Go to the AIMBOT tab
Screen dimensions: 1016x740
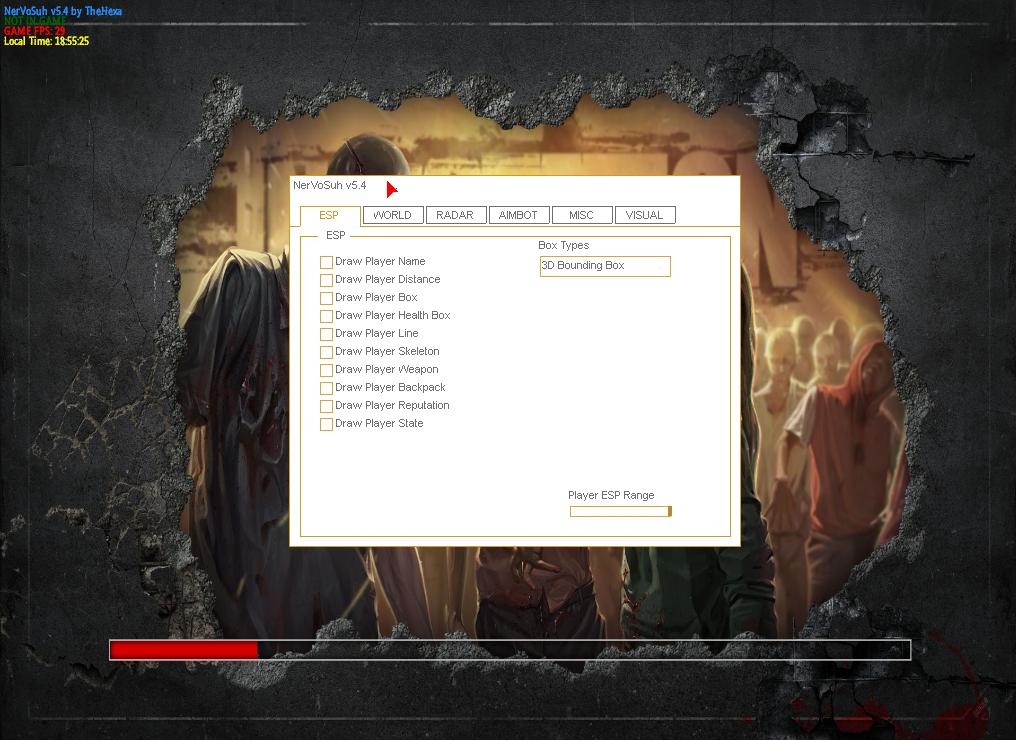[x=519, y=215]
